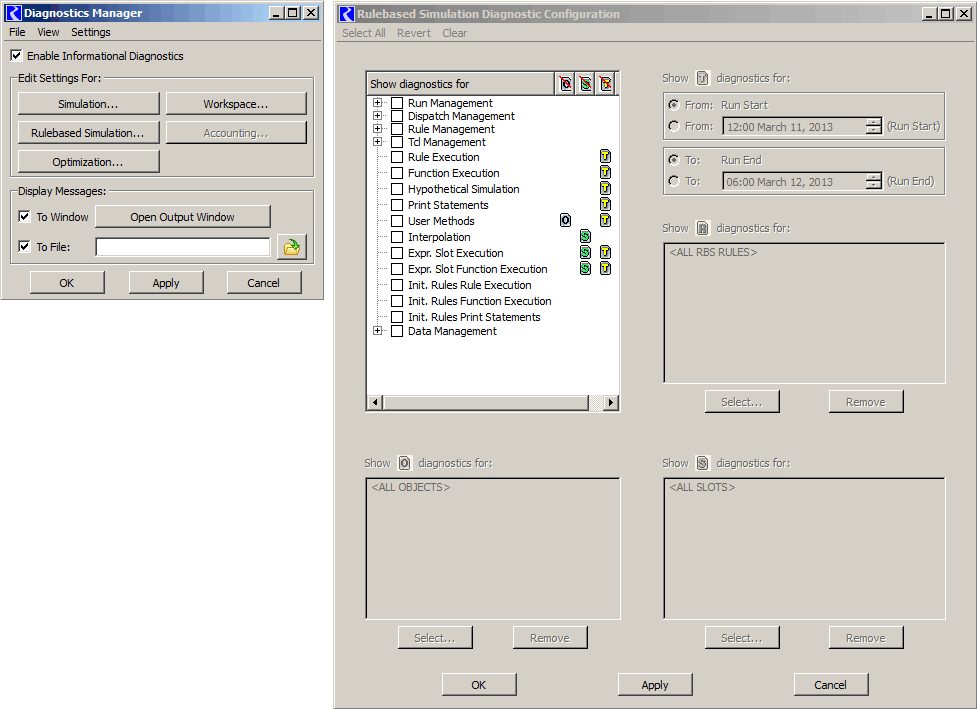
Task: Open Optimization settings button
Action: click(x=88, y=161)
